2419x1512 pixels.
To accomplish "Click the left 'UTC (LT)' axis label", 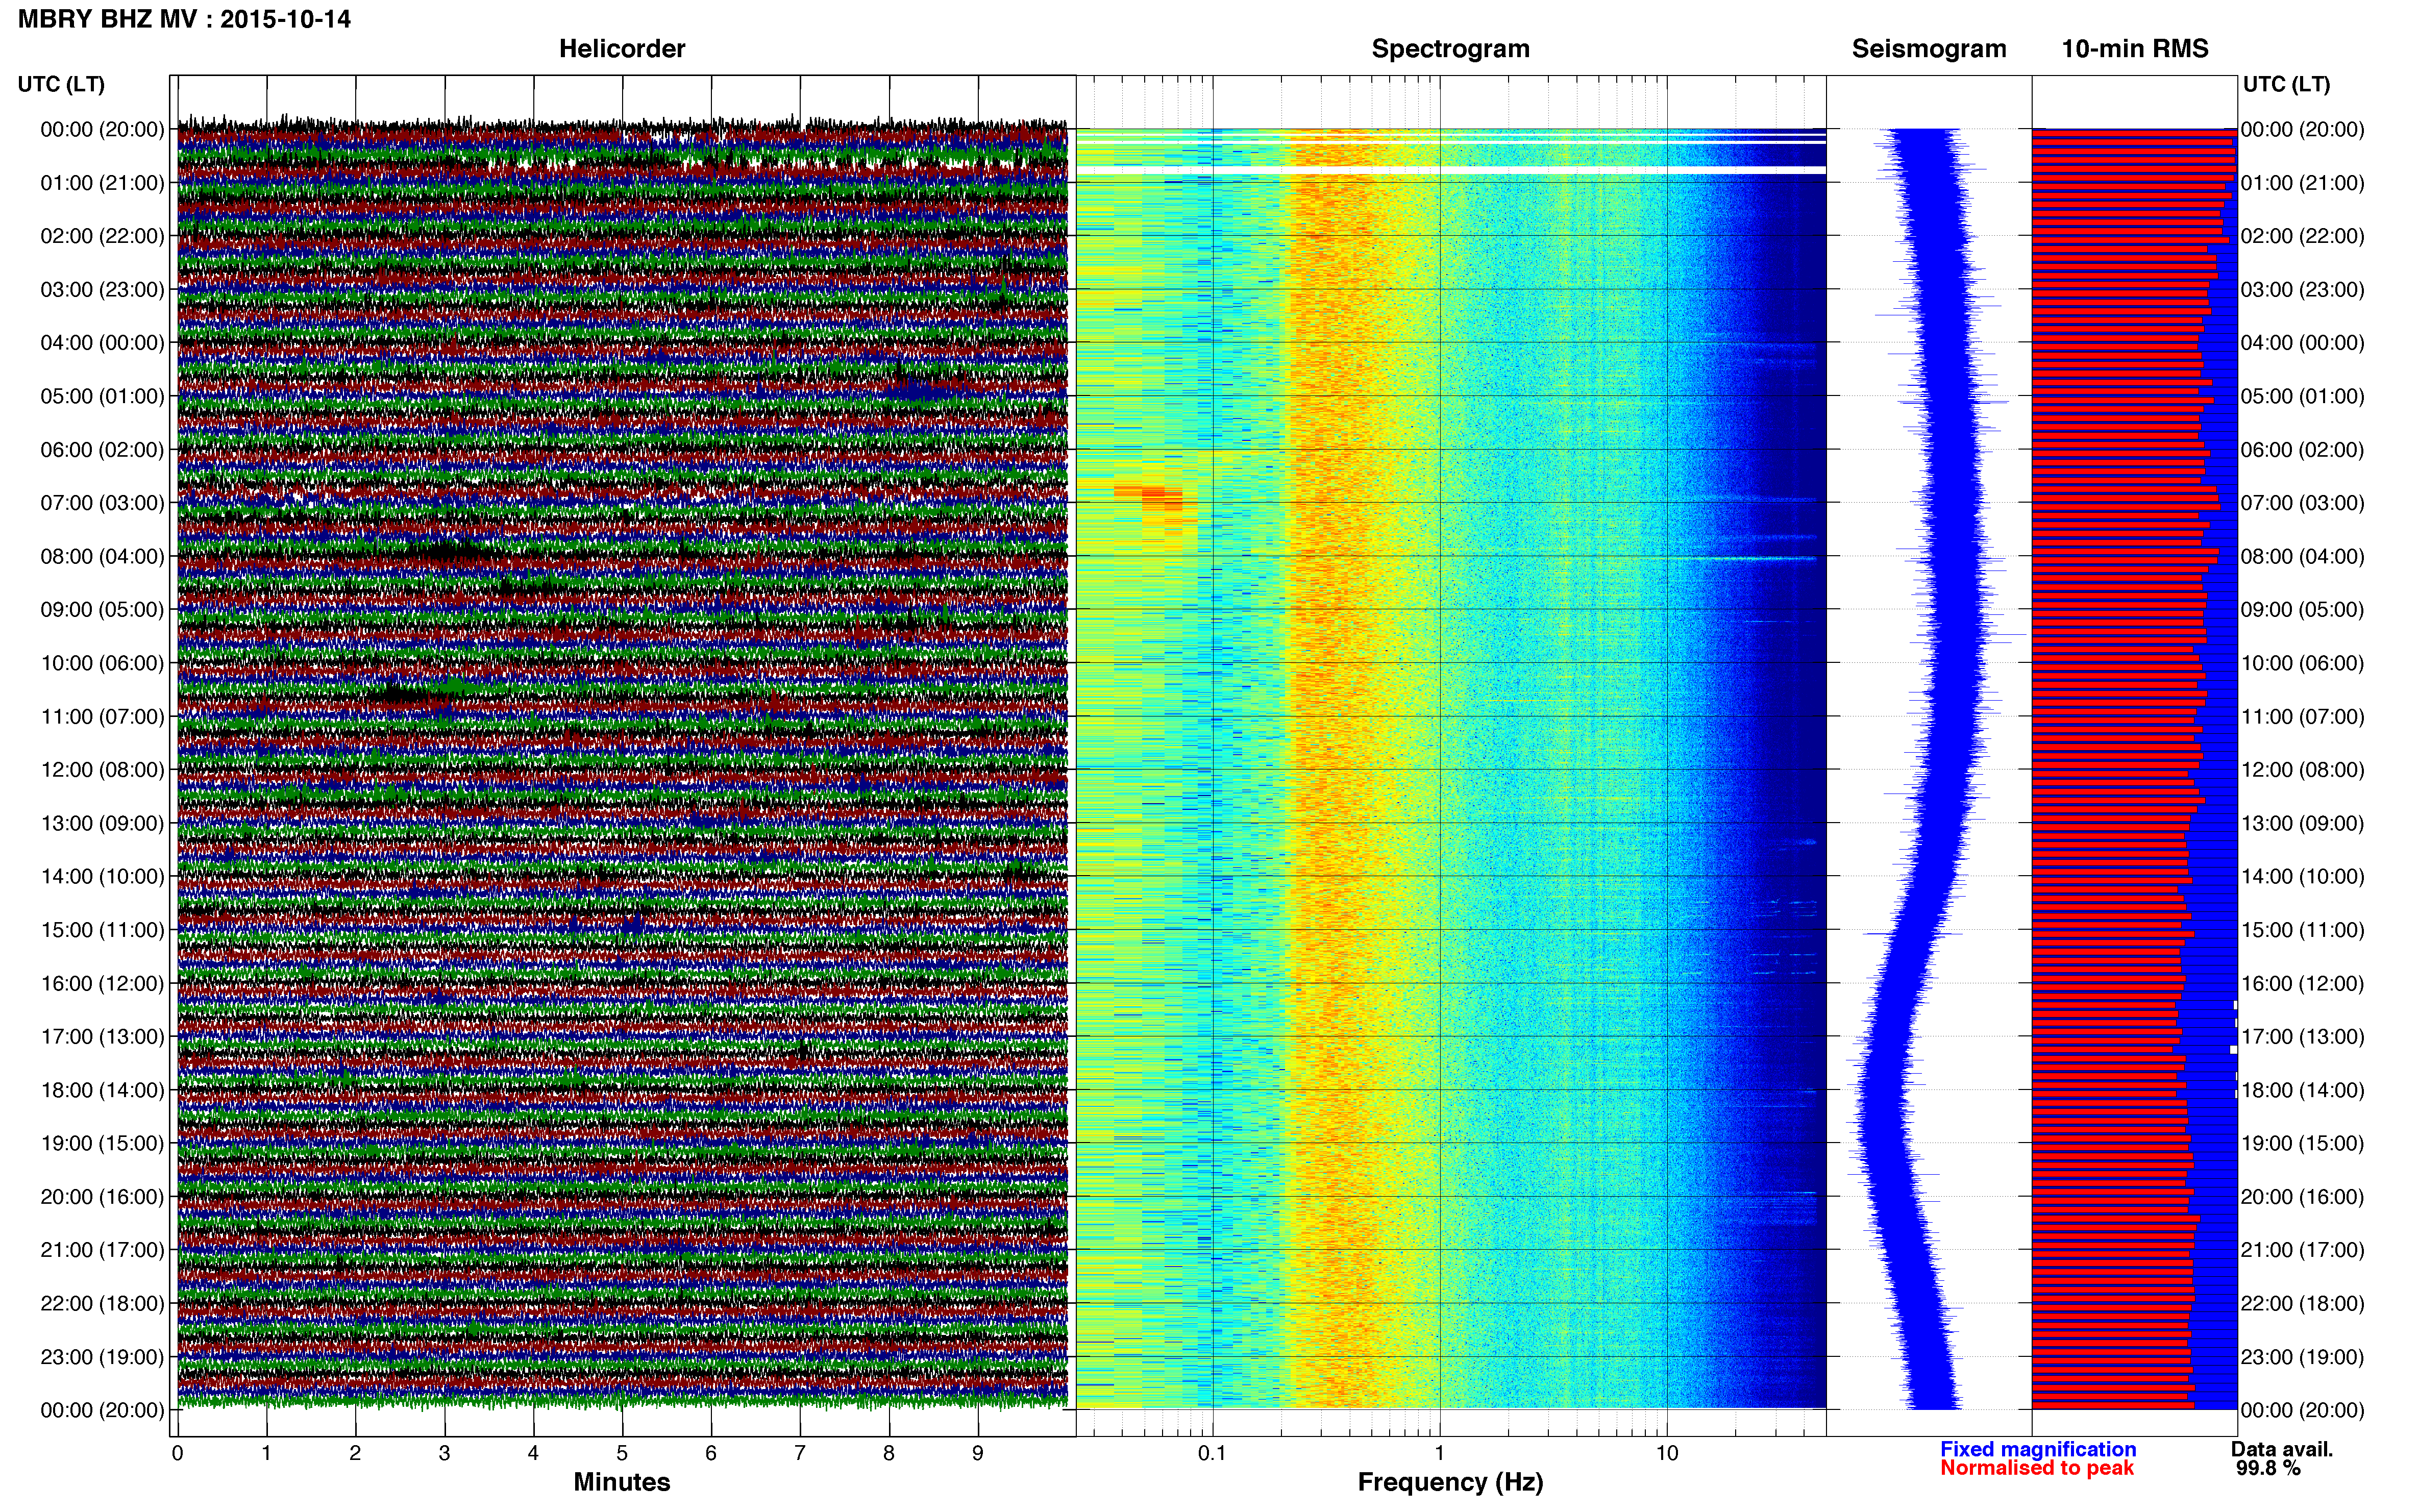I will [61, 84].
